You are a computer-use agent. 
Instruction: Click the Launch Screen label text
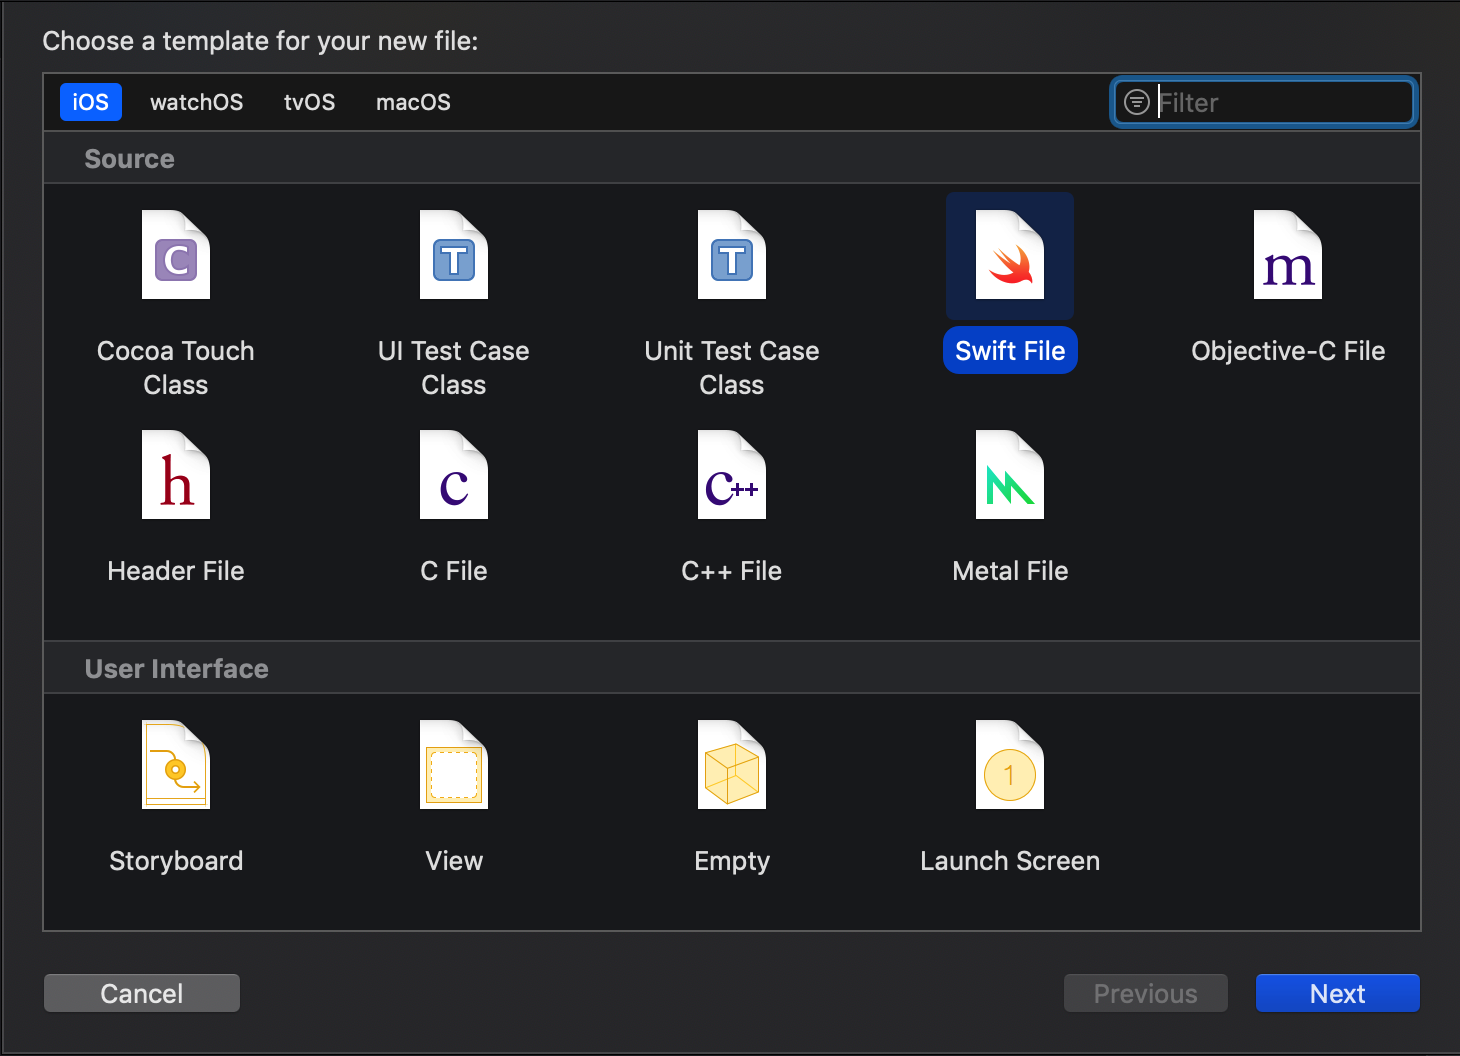coord(1010,861)
